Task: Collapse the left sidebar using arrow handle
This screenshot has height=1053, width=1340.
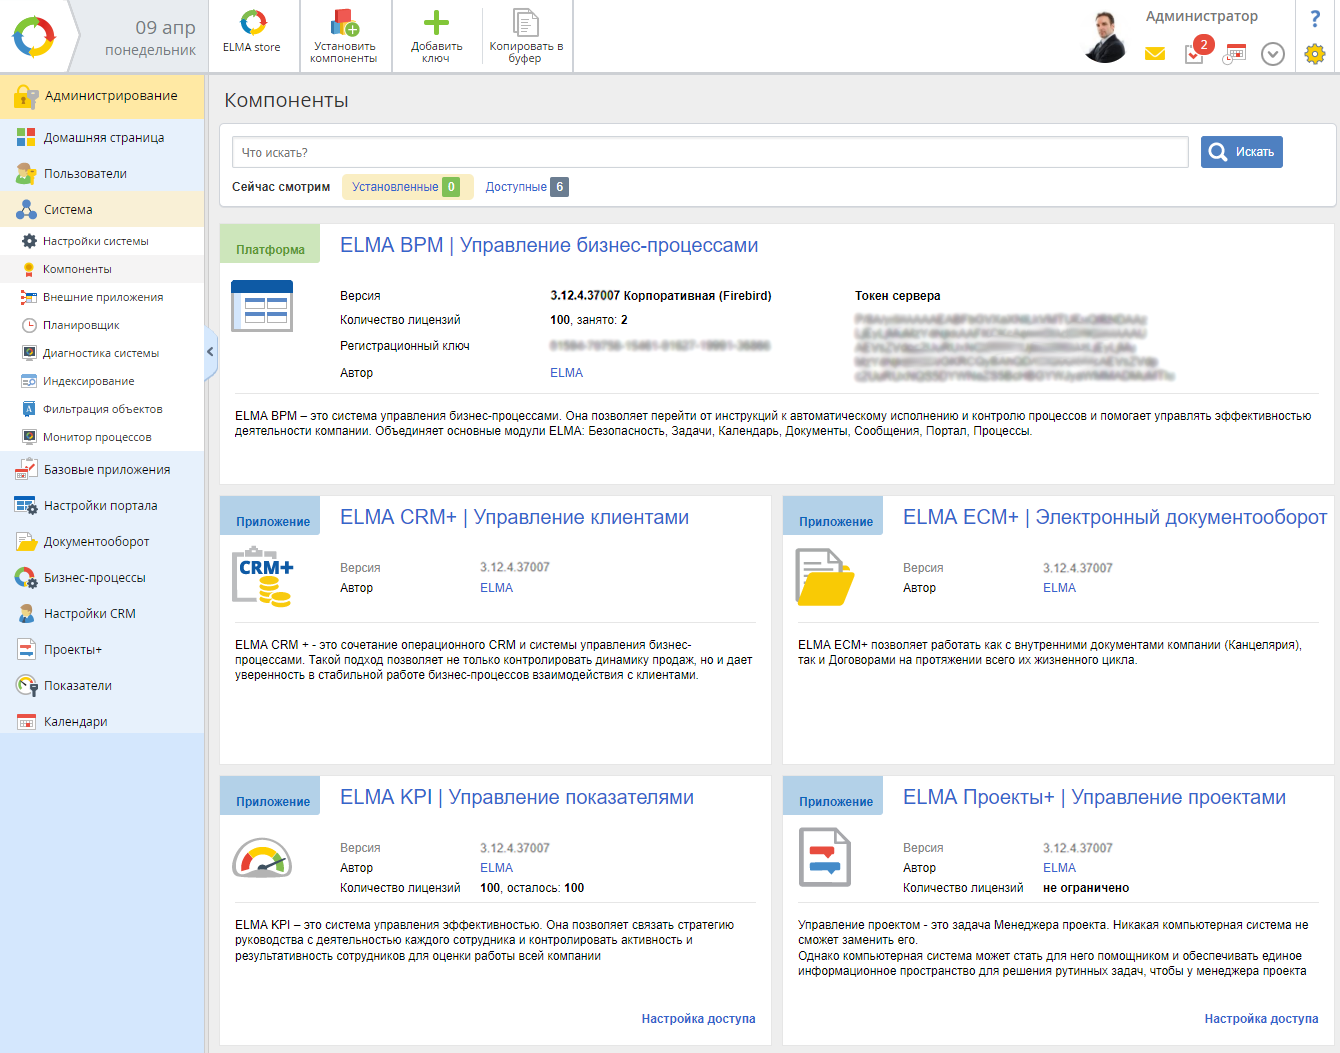Action: 210,352
